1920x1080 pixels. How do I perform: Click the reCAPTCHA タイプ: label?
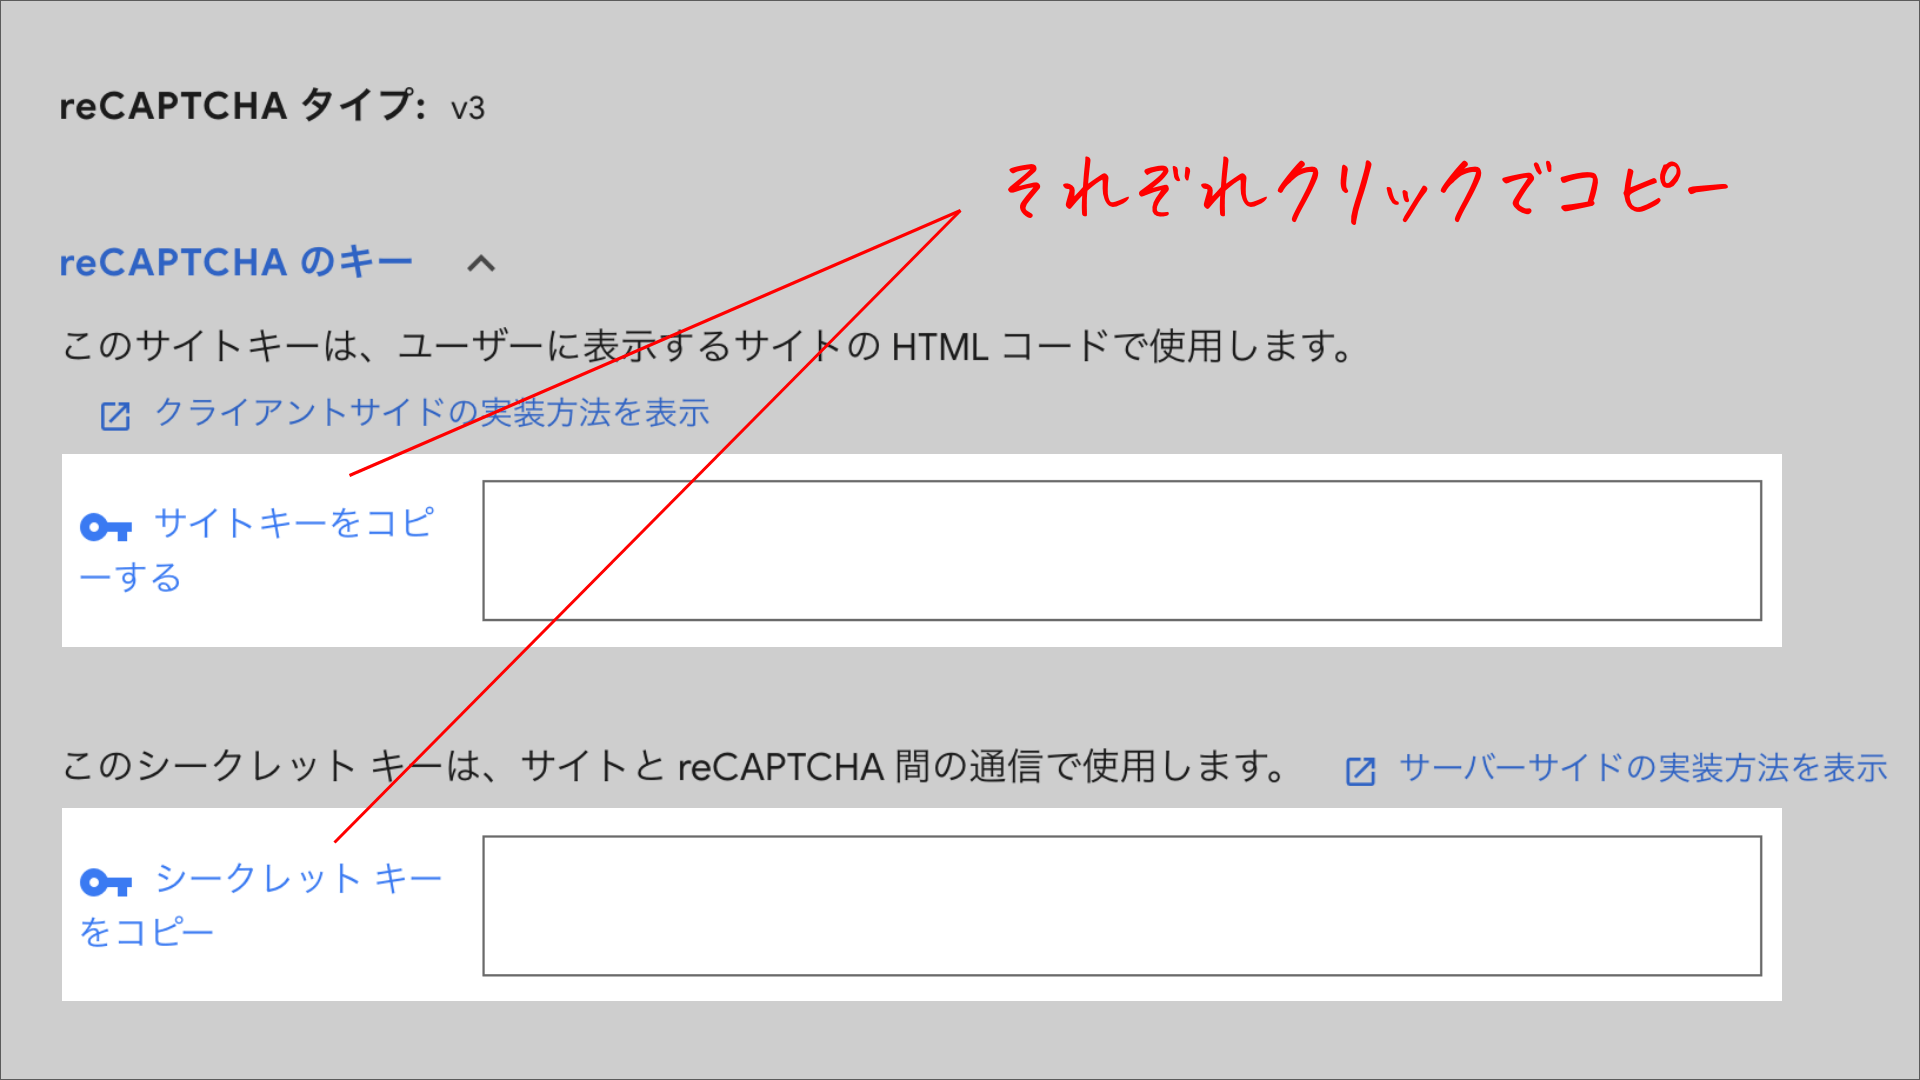pos(243,106)
